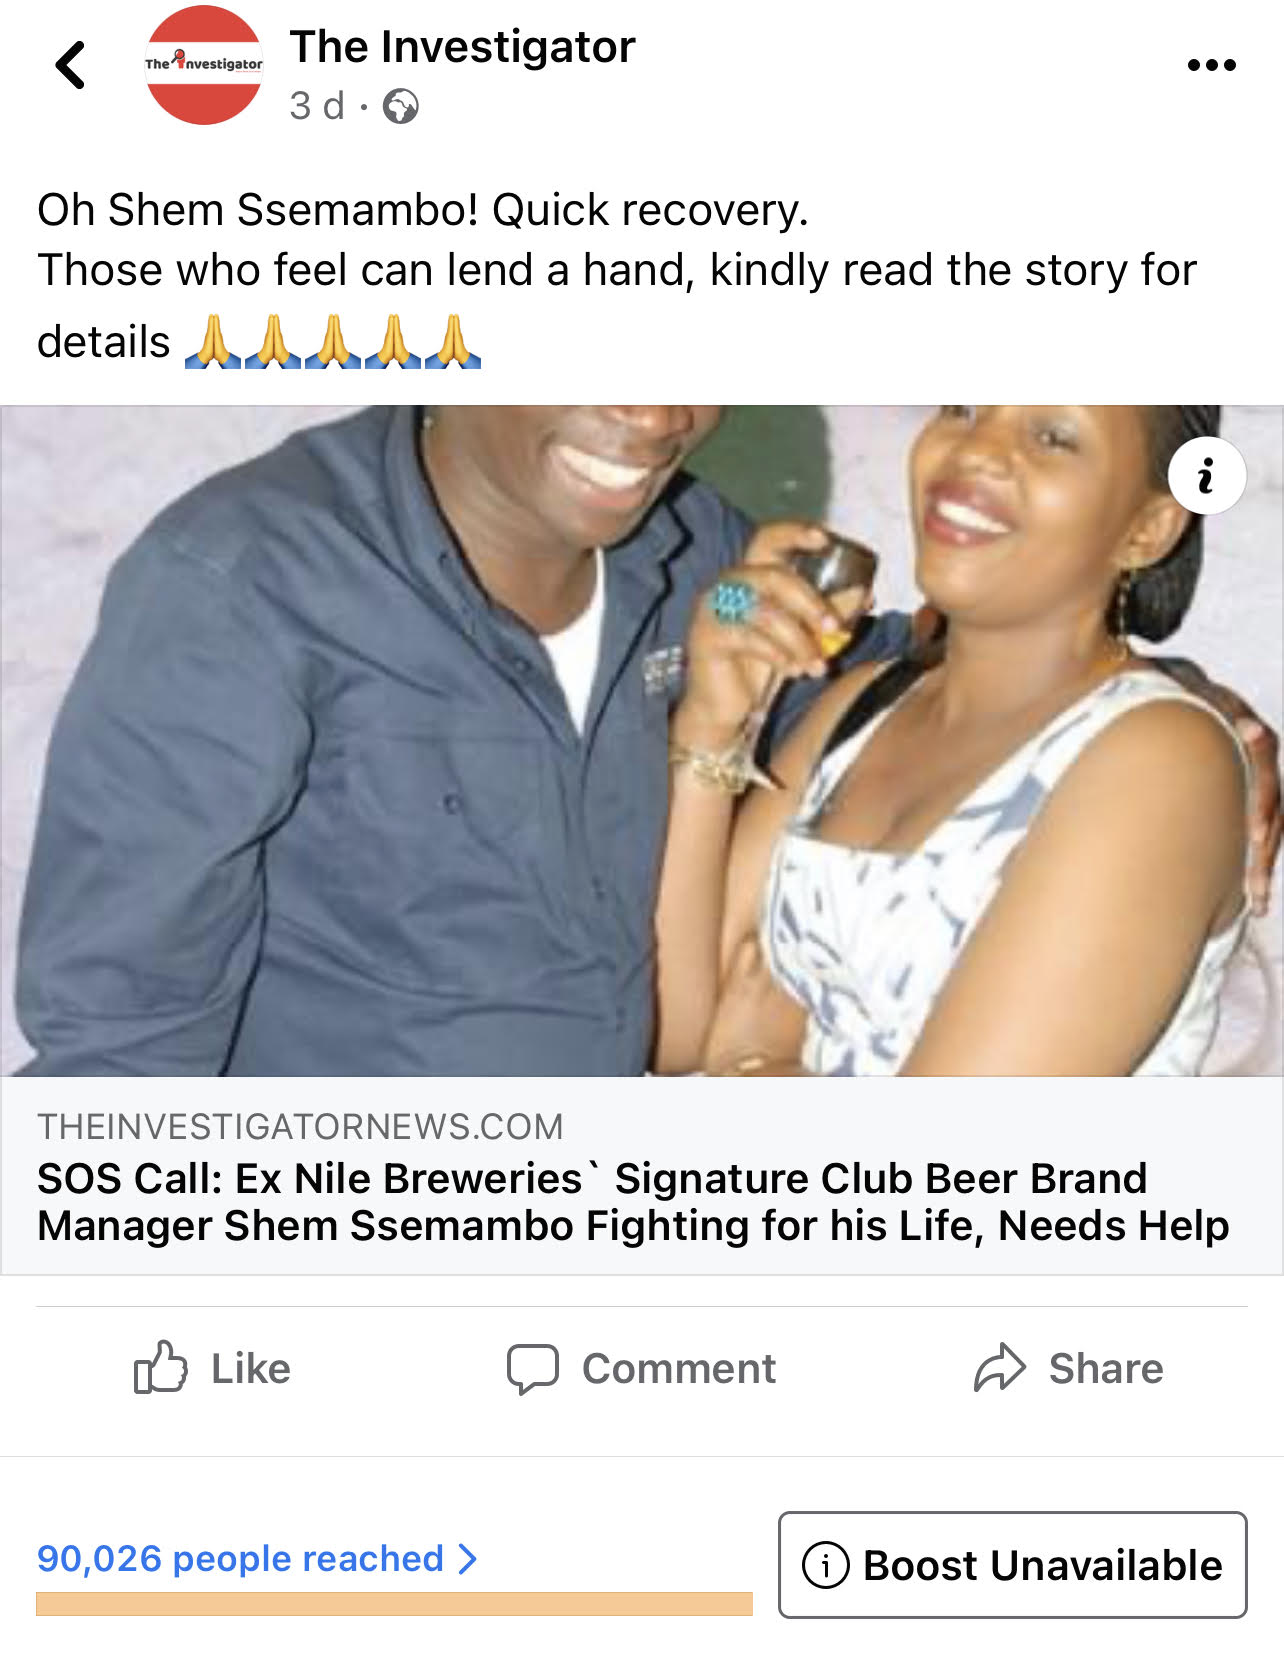
Task: Tap the Share label
Action: [x=1106, y=1368]
